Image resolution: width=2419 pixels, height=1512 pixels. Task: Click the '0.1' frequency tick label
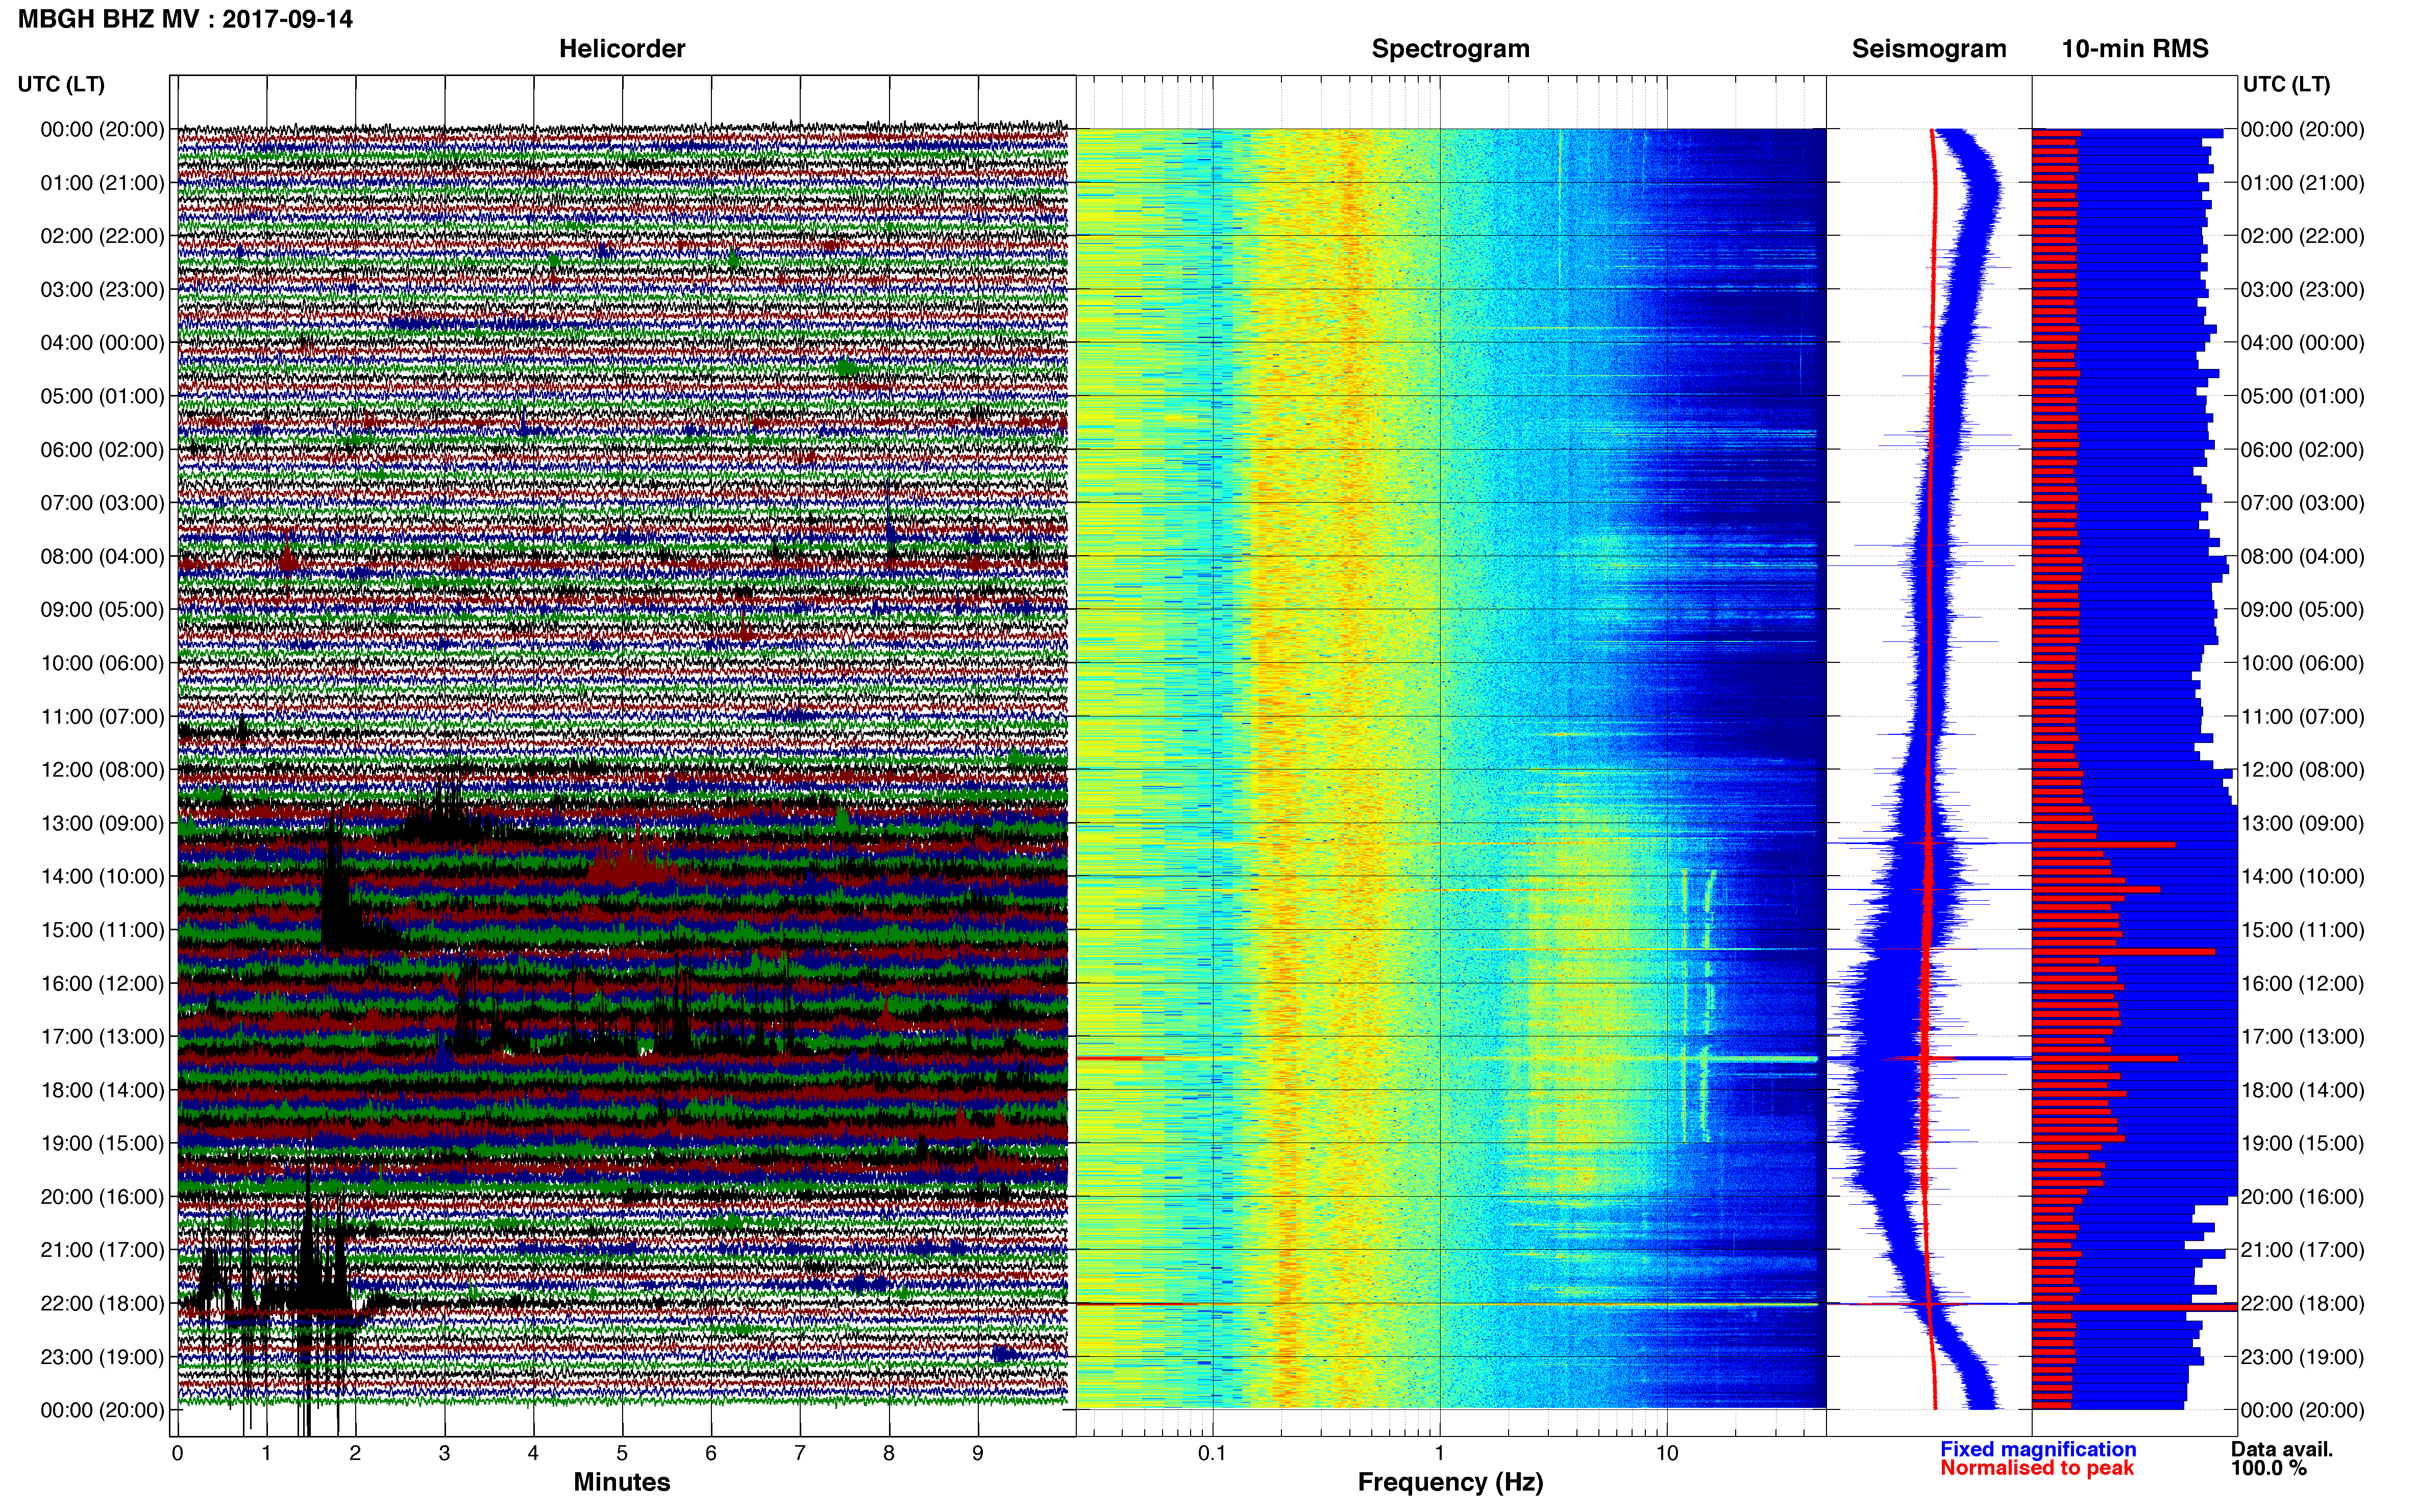pyautogui.click(x=1212, y=1453)
